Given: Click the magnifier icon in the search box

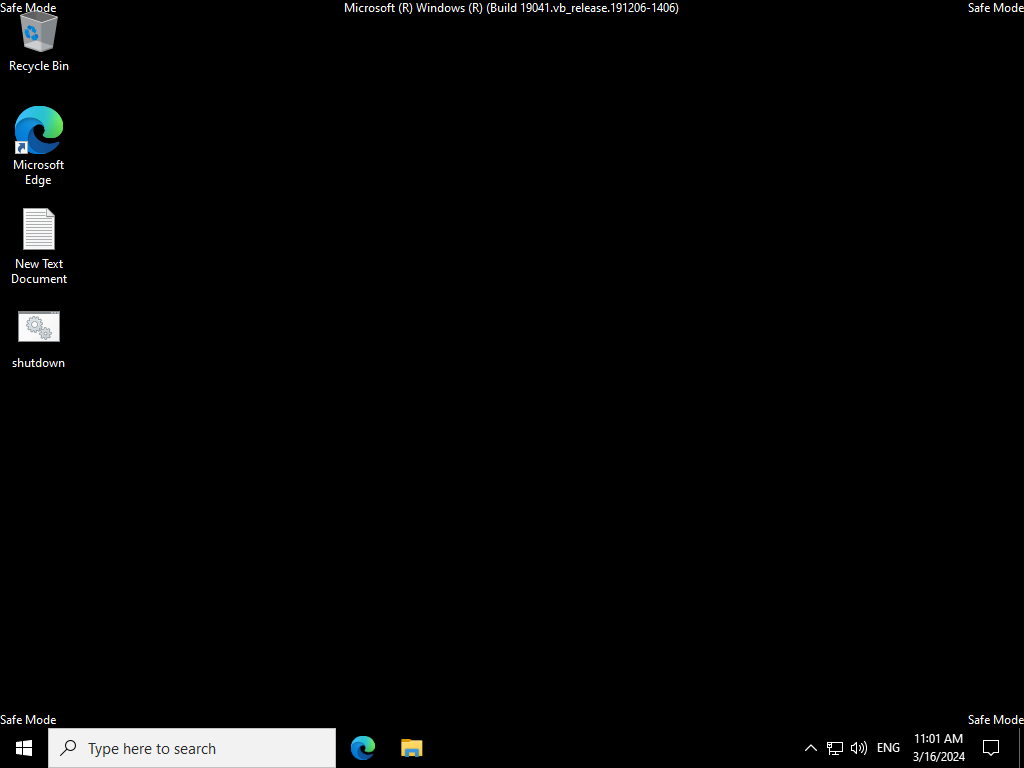Looking at the screenshot, I should 68,748.
